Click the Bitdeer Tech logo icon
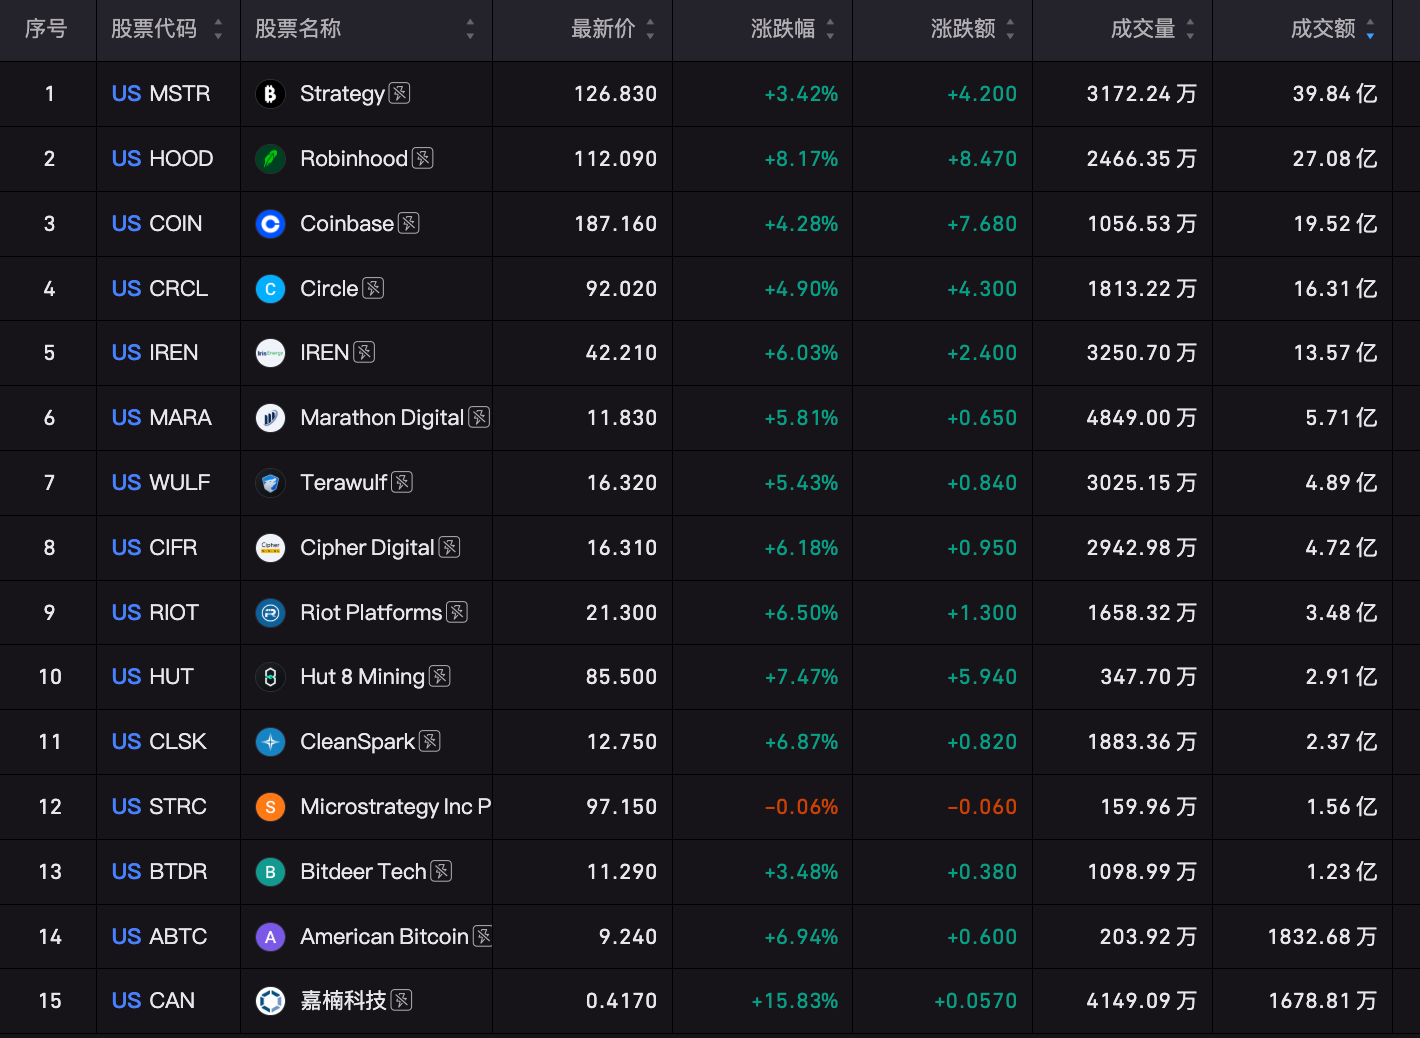The height and width of the screenshot is (1038, 1420). tap(270, 872)
